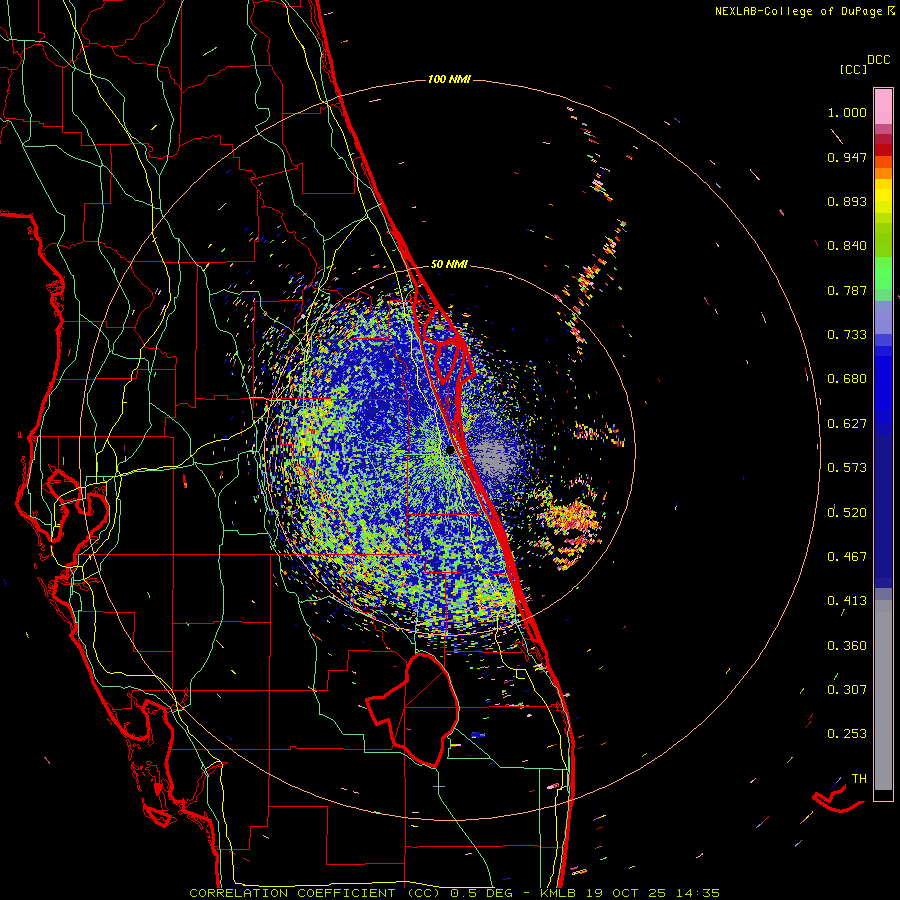Image resolution: width=900 pixels, height=900 pixels.
Task: Click the DCC label above the color scale
Action: coord(878,60)
